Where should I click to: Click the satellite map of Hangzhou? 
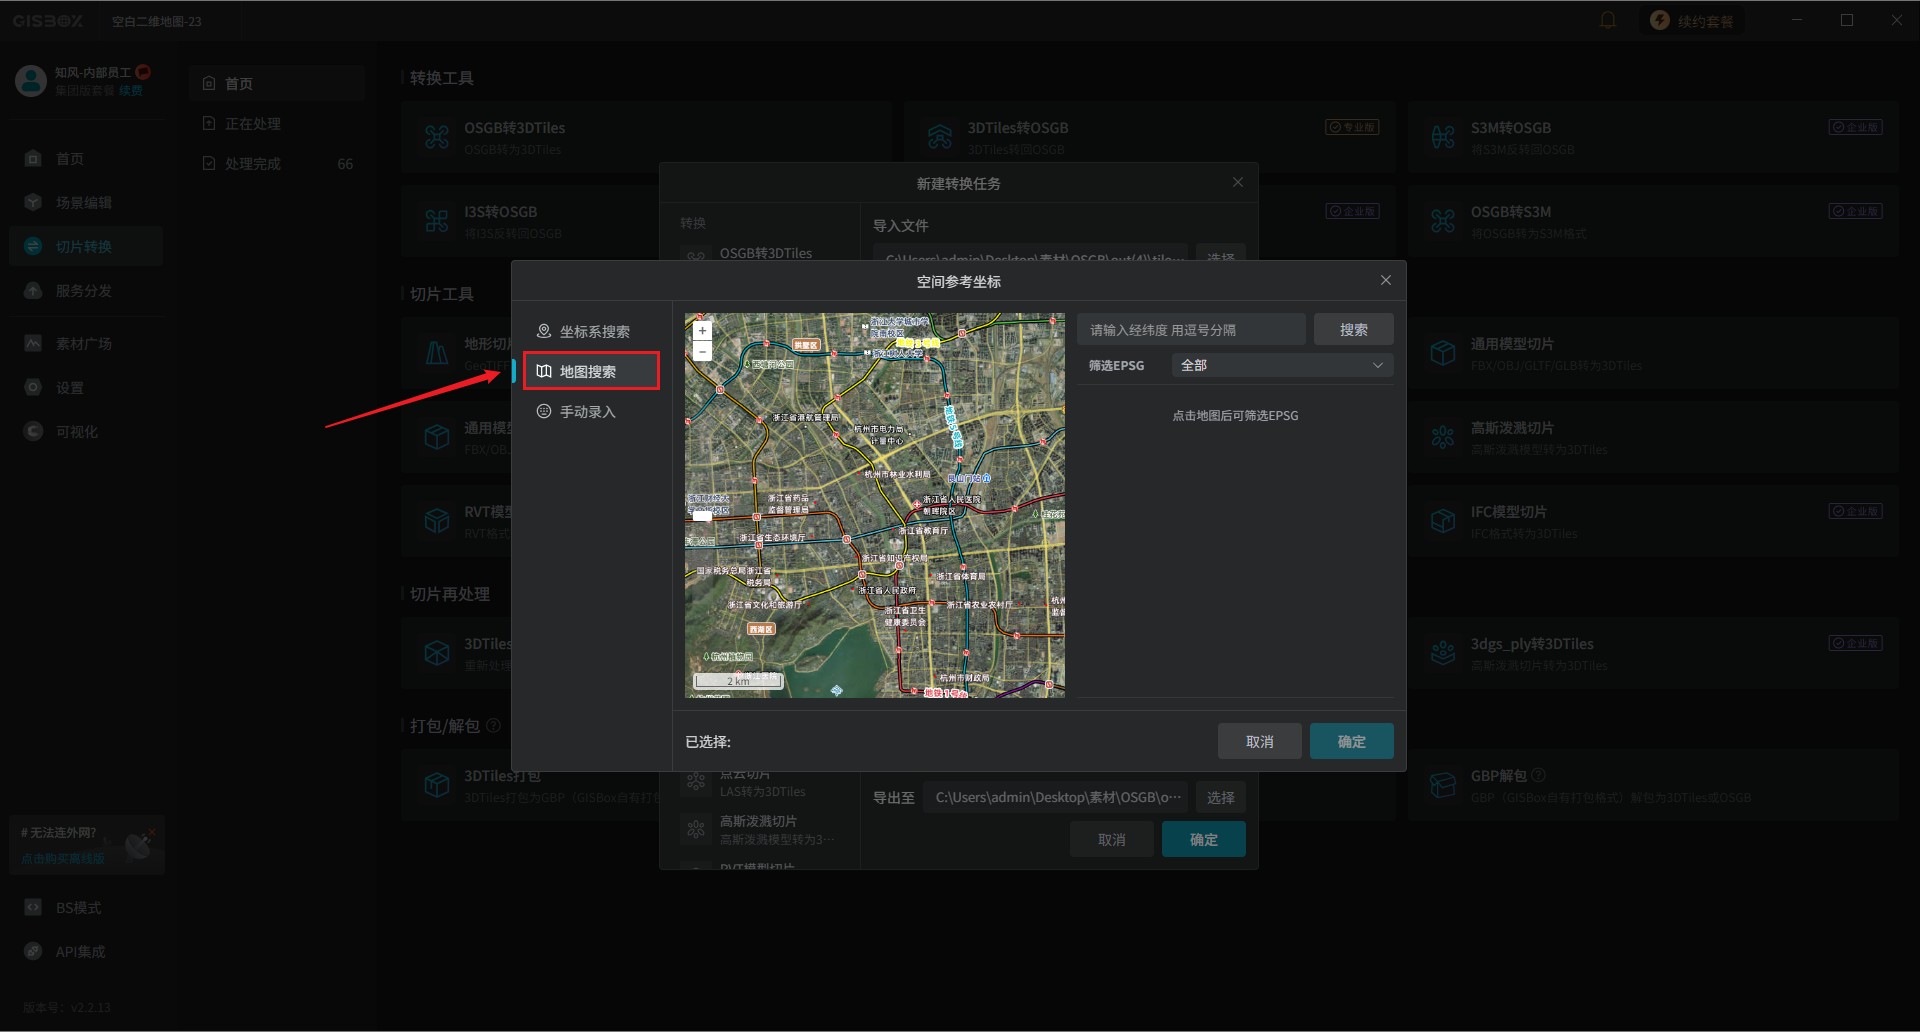pos(874,505)
